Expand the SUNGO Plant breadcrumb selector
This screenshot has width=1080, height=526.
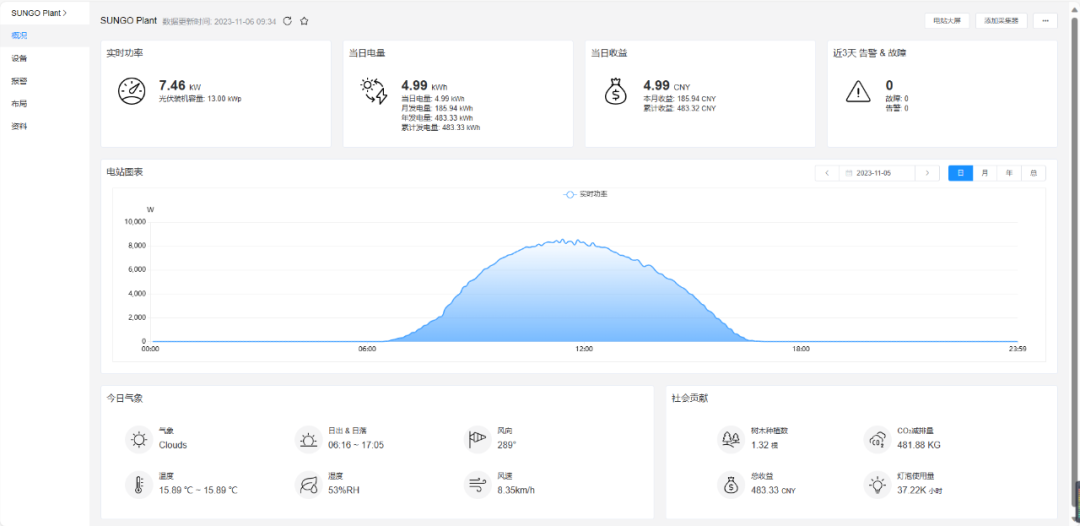click(39, 13)
